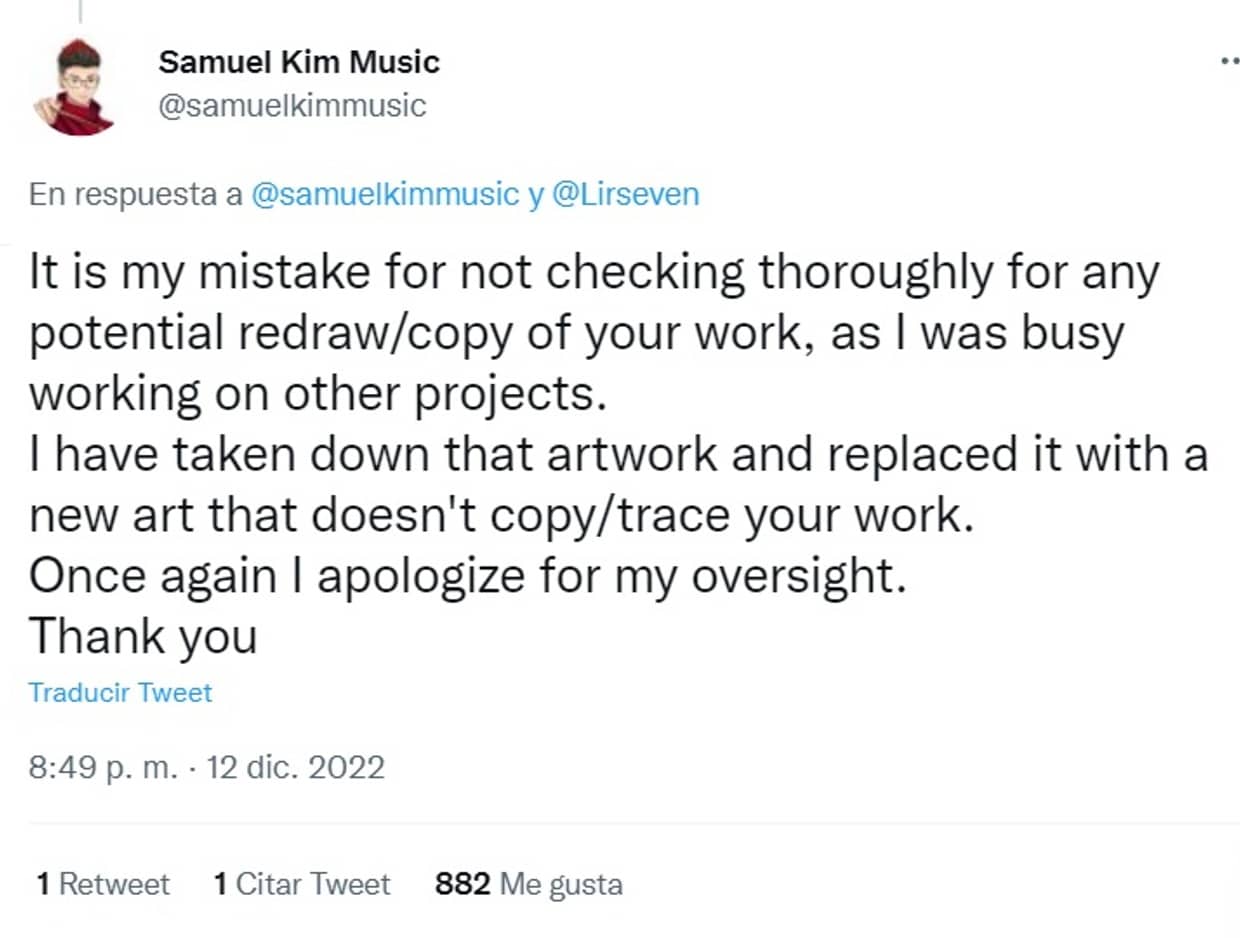The width and height of the screenshot is (1240, 938).
Task: Click the 'I have taken down that artwork' line
Action: (x=618, y=454)
